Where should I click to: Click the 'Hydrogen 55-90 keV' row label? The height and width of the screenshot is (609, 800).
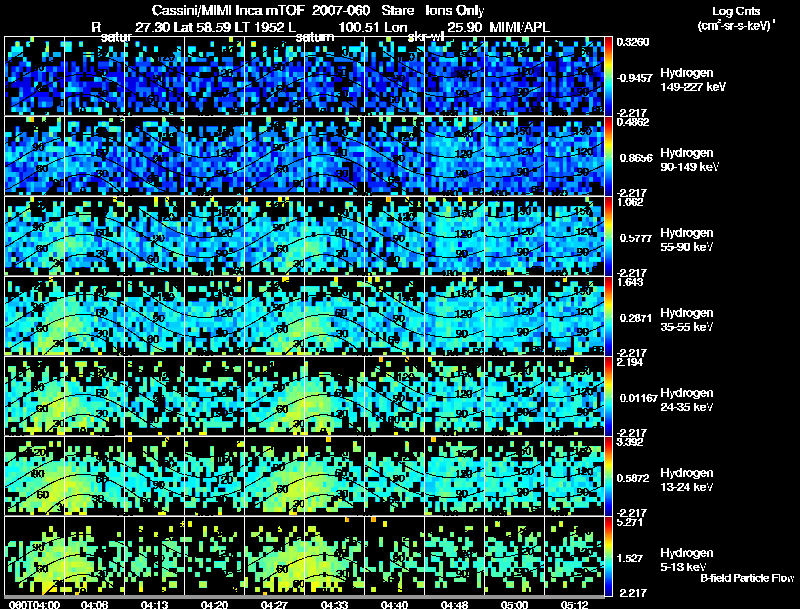(x=687, y=240)
